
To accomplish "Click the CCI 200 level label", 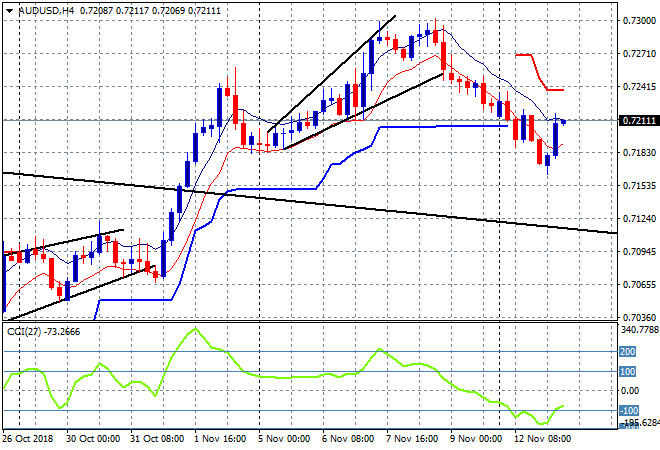I will 627,352.
